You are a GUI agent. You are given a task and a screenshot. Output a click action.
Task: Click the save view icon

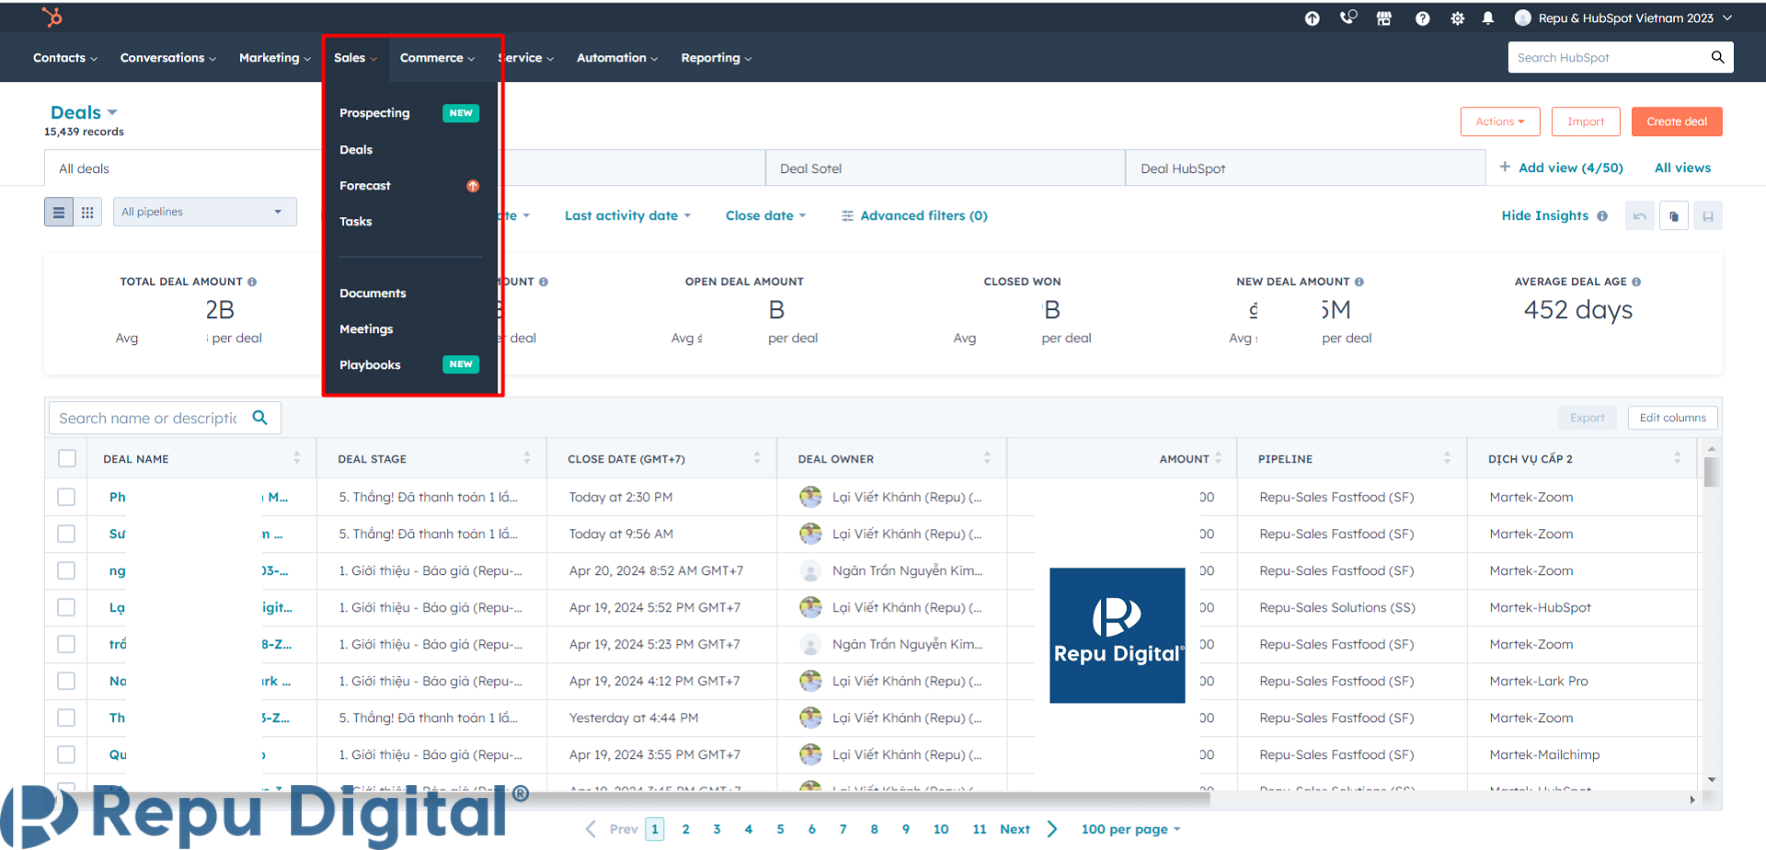pos(1708,216)
